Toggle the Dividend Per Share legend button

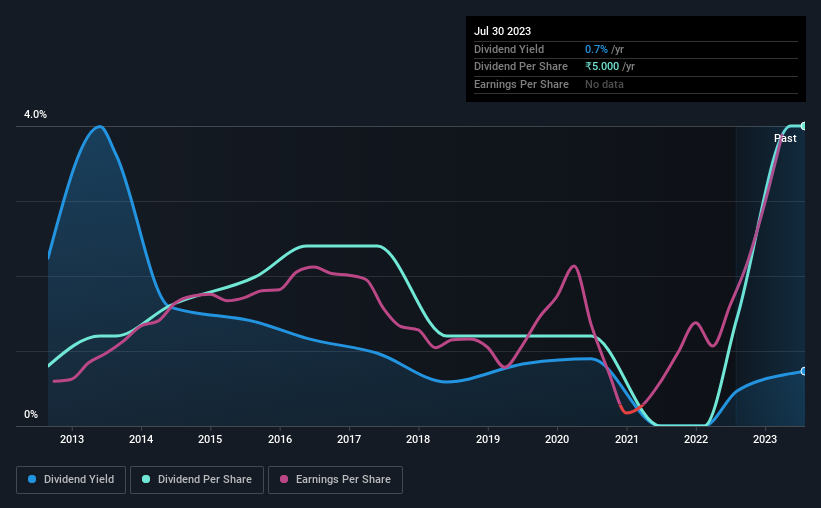[x=197, y=480]
